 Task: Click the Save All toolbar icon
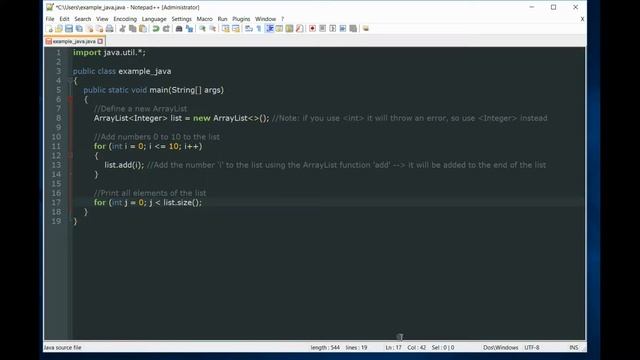coord(79,29)
